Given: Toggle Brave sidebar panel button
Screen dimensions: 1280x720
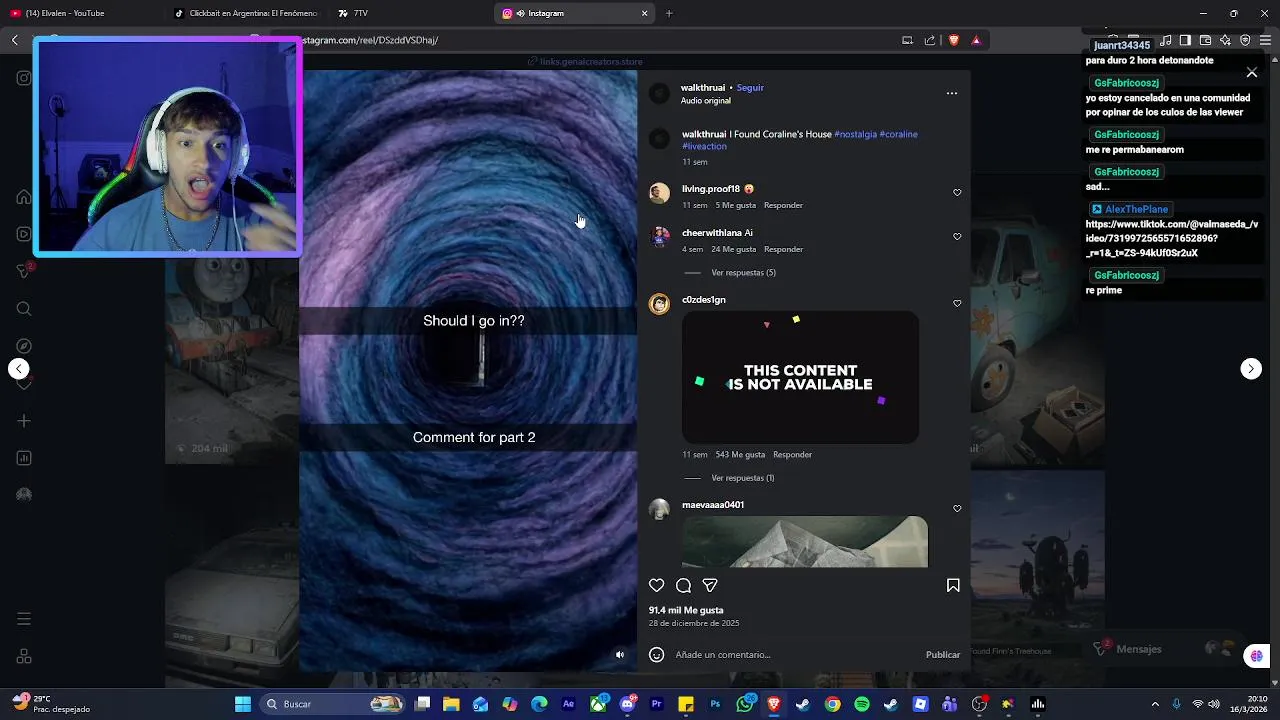Looking at the screenshot, I should tap(1185, 40).
